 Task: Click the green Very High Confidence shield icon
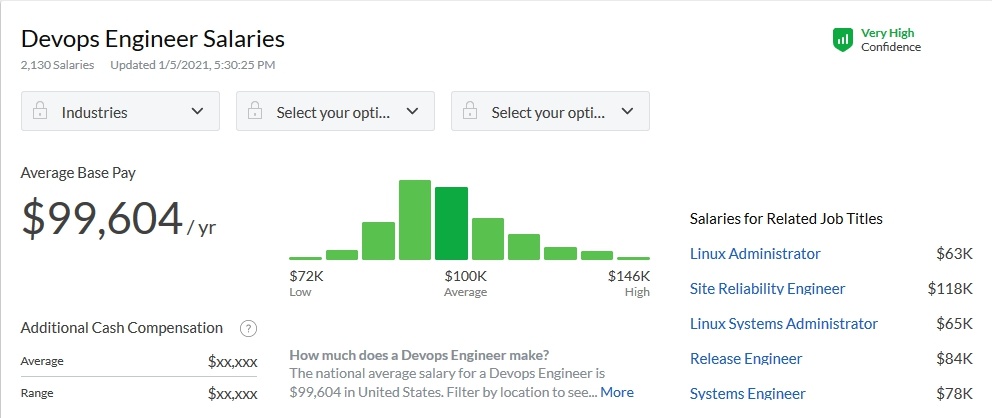point(842,40)
